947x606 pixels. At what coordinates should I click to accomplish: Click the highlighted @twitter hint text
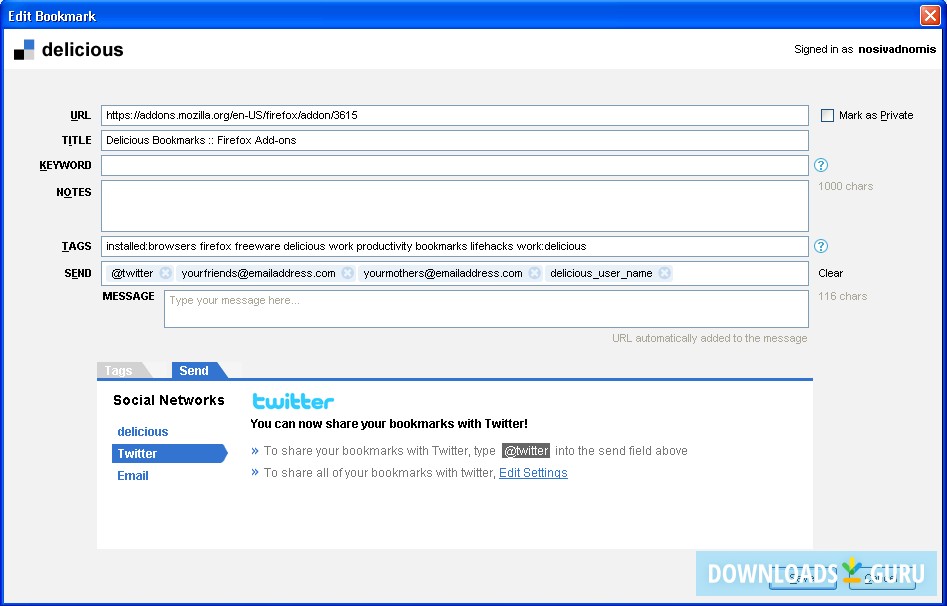click(x=525, y=451)
